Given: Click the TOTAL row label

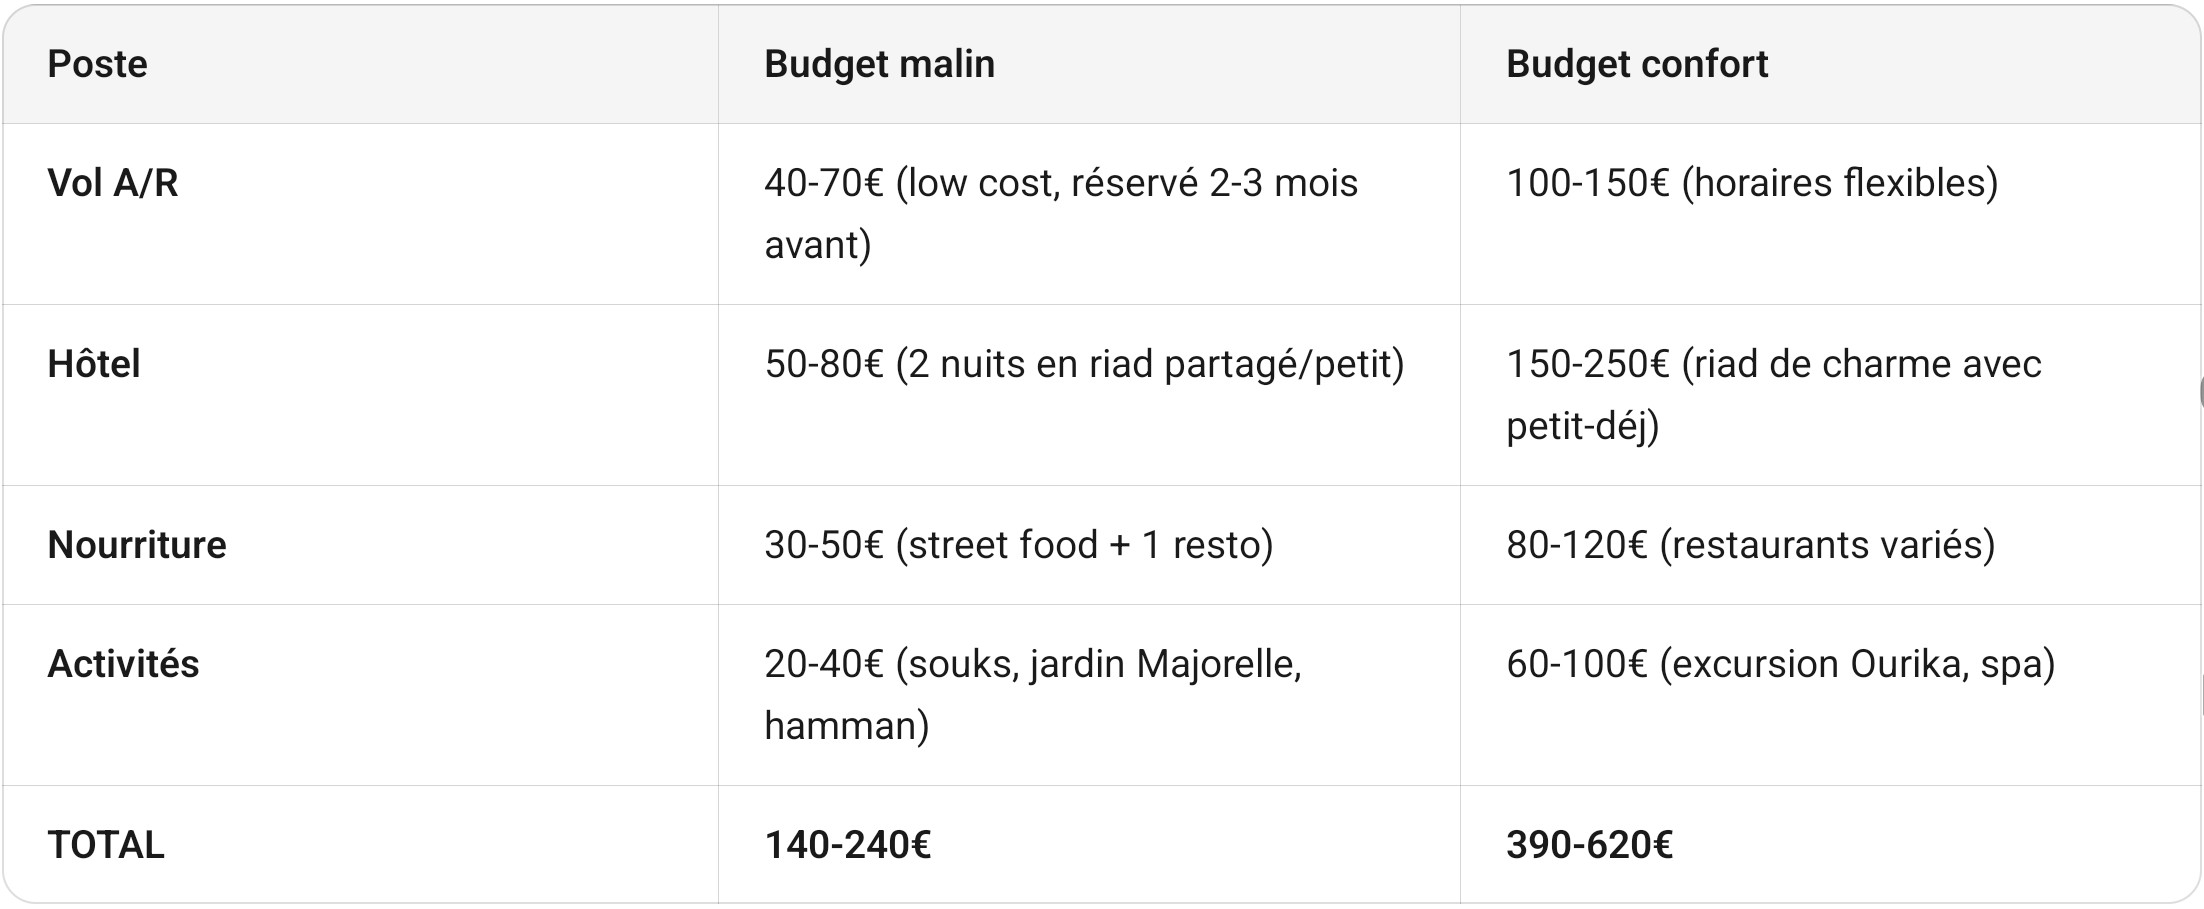Looking at the screenshot, I should 106,845.
